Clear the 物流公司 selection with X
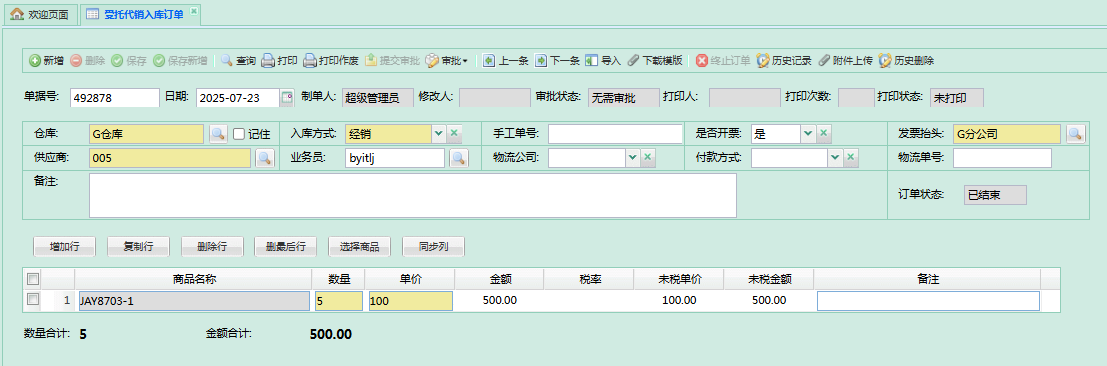 647,158
